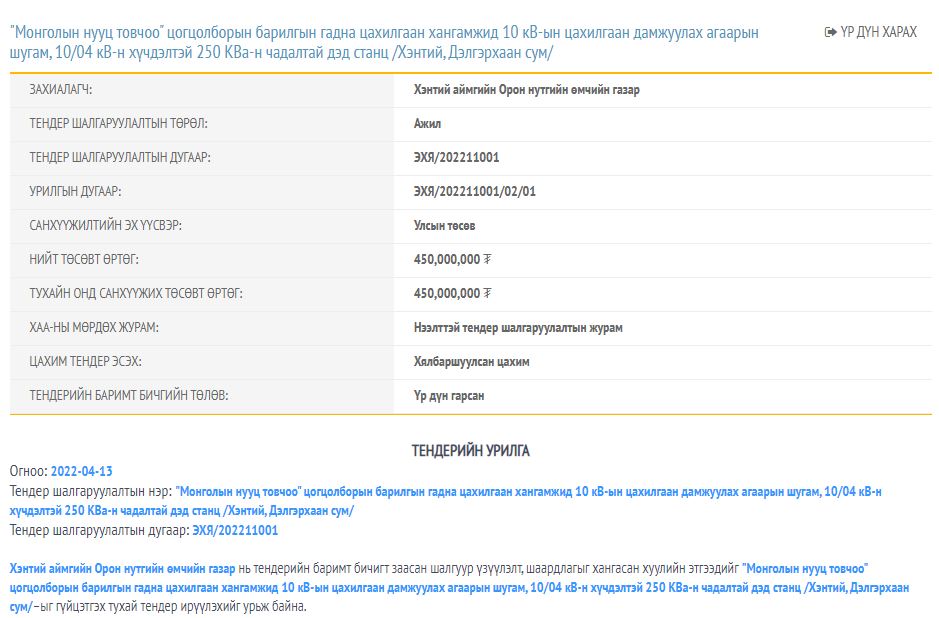The height and width of the screenshot is (618, 939).
Task: Click УРИЛГЫН ДУГААР label
Action: [75, 192]
